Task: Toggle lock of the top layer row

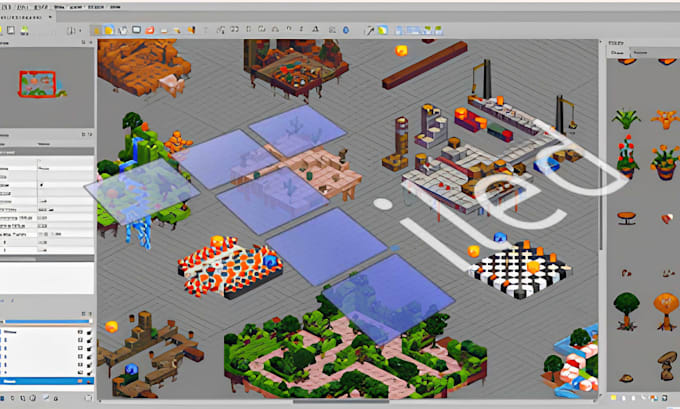Action: 89,332
